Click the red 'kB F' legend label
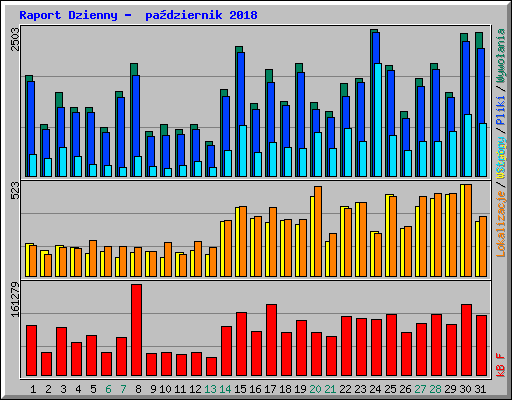Screen dimensions: 512x400 501,365
